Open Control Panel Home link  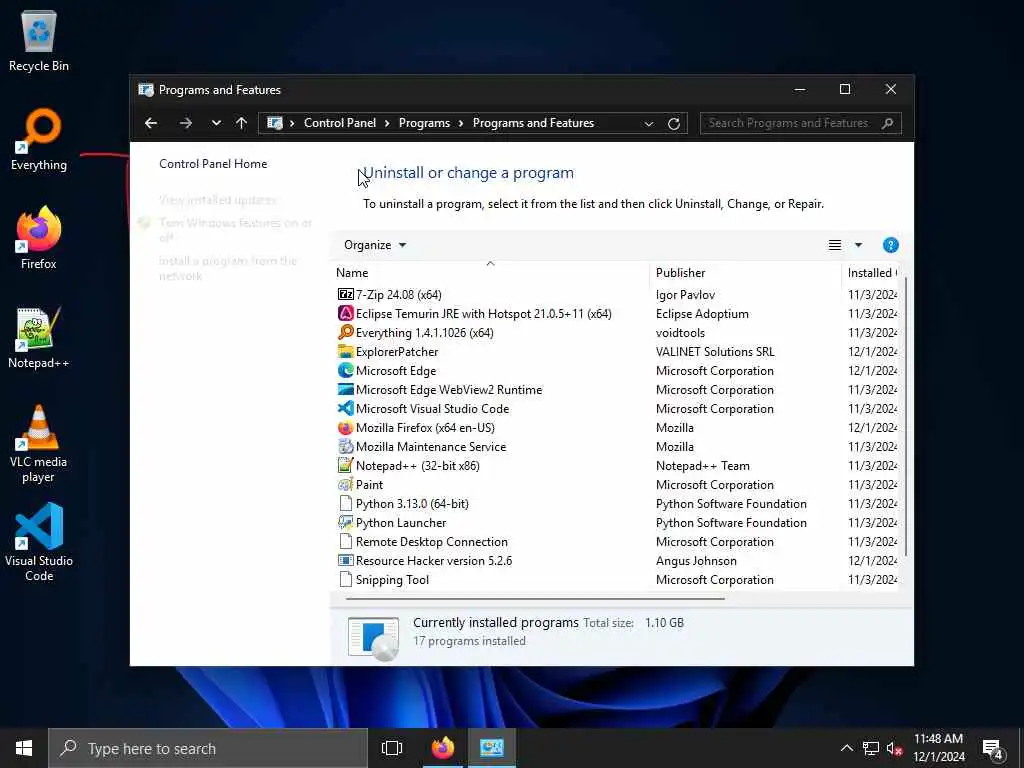point(213,164)
